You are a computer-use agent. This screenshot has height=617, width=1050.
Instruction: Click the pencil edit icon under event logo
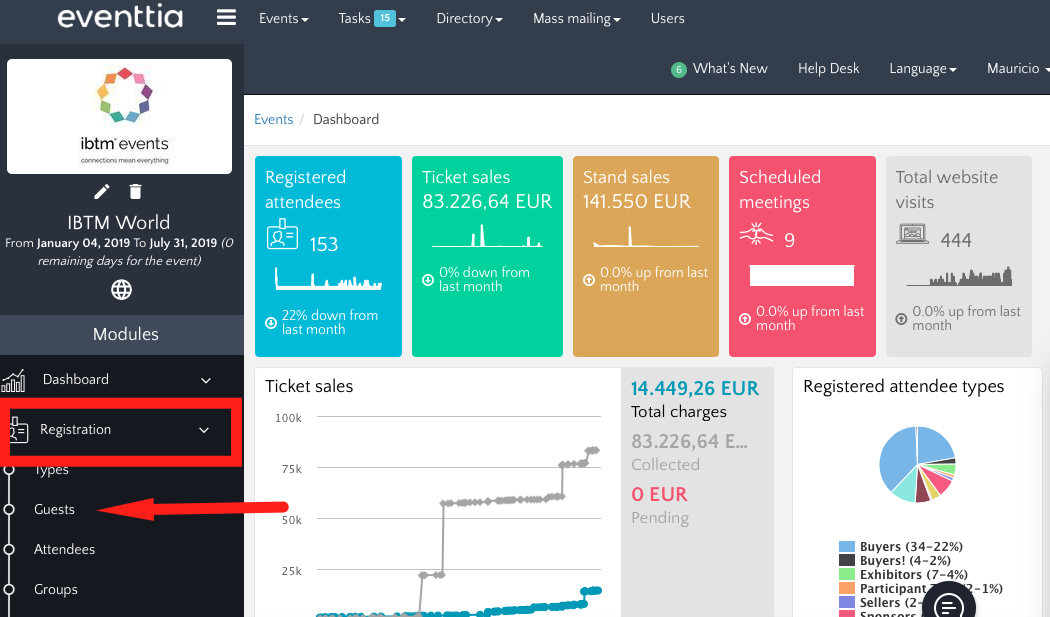point(102,191)
